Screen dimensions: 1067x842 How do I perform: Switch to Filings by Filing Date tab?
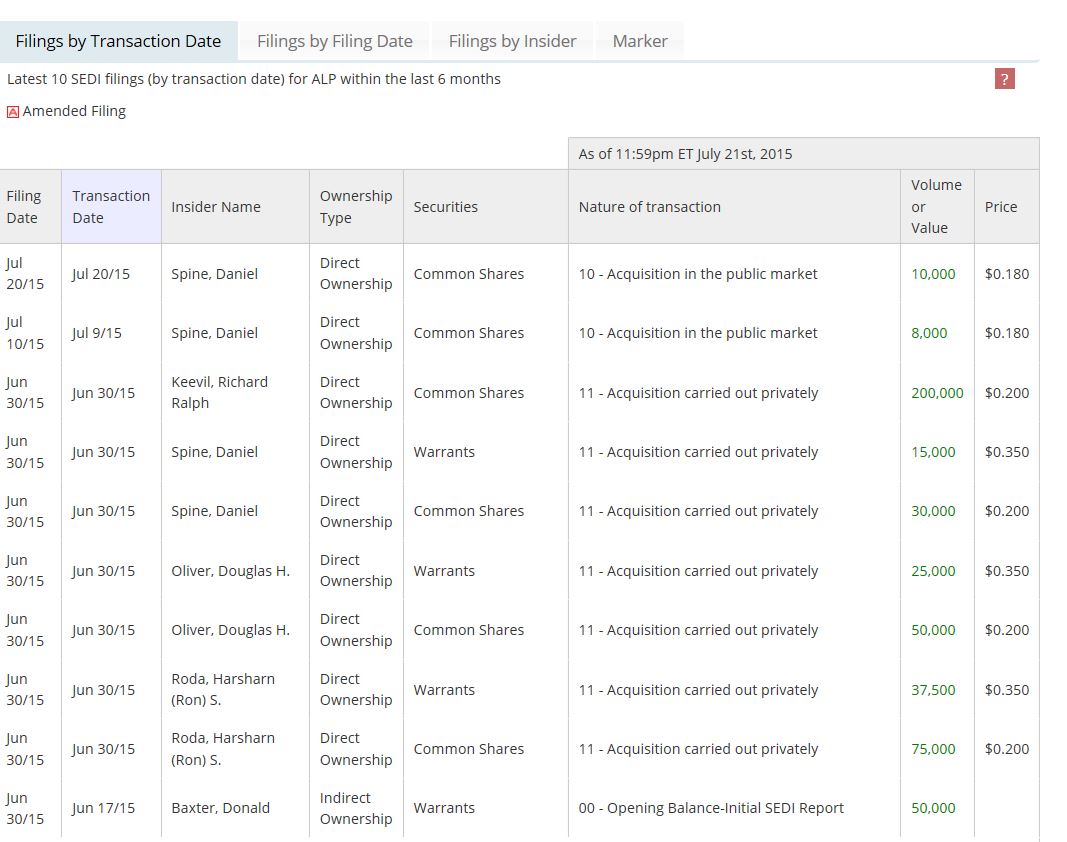pyautogui.click(x=334, y=41)
